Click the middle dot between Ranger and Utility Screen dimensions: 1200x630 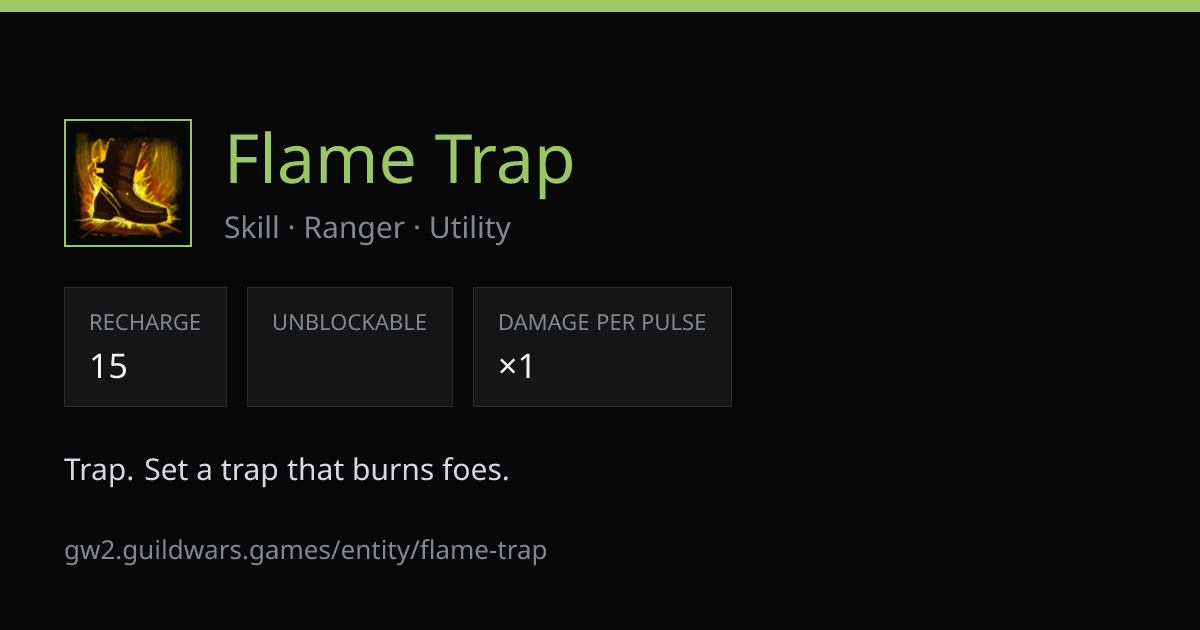(x=417, y=229)
